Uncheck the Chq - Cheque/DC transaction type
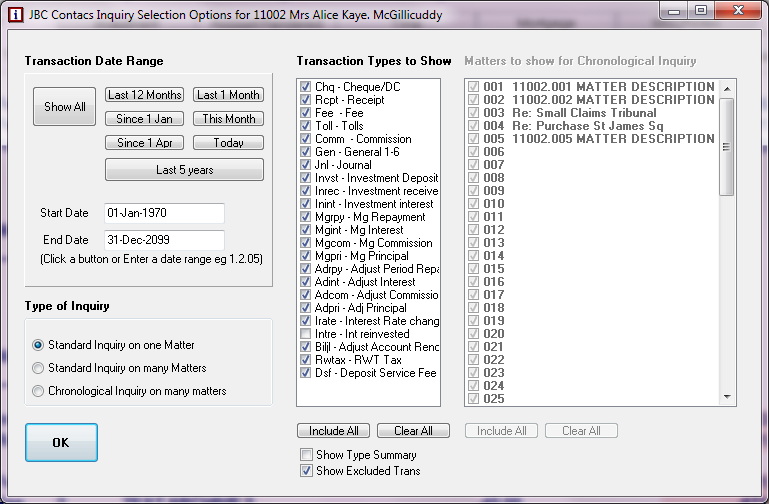 click(306, 88)
